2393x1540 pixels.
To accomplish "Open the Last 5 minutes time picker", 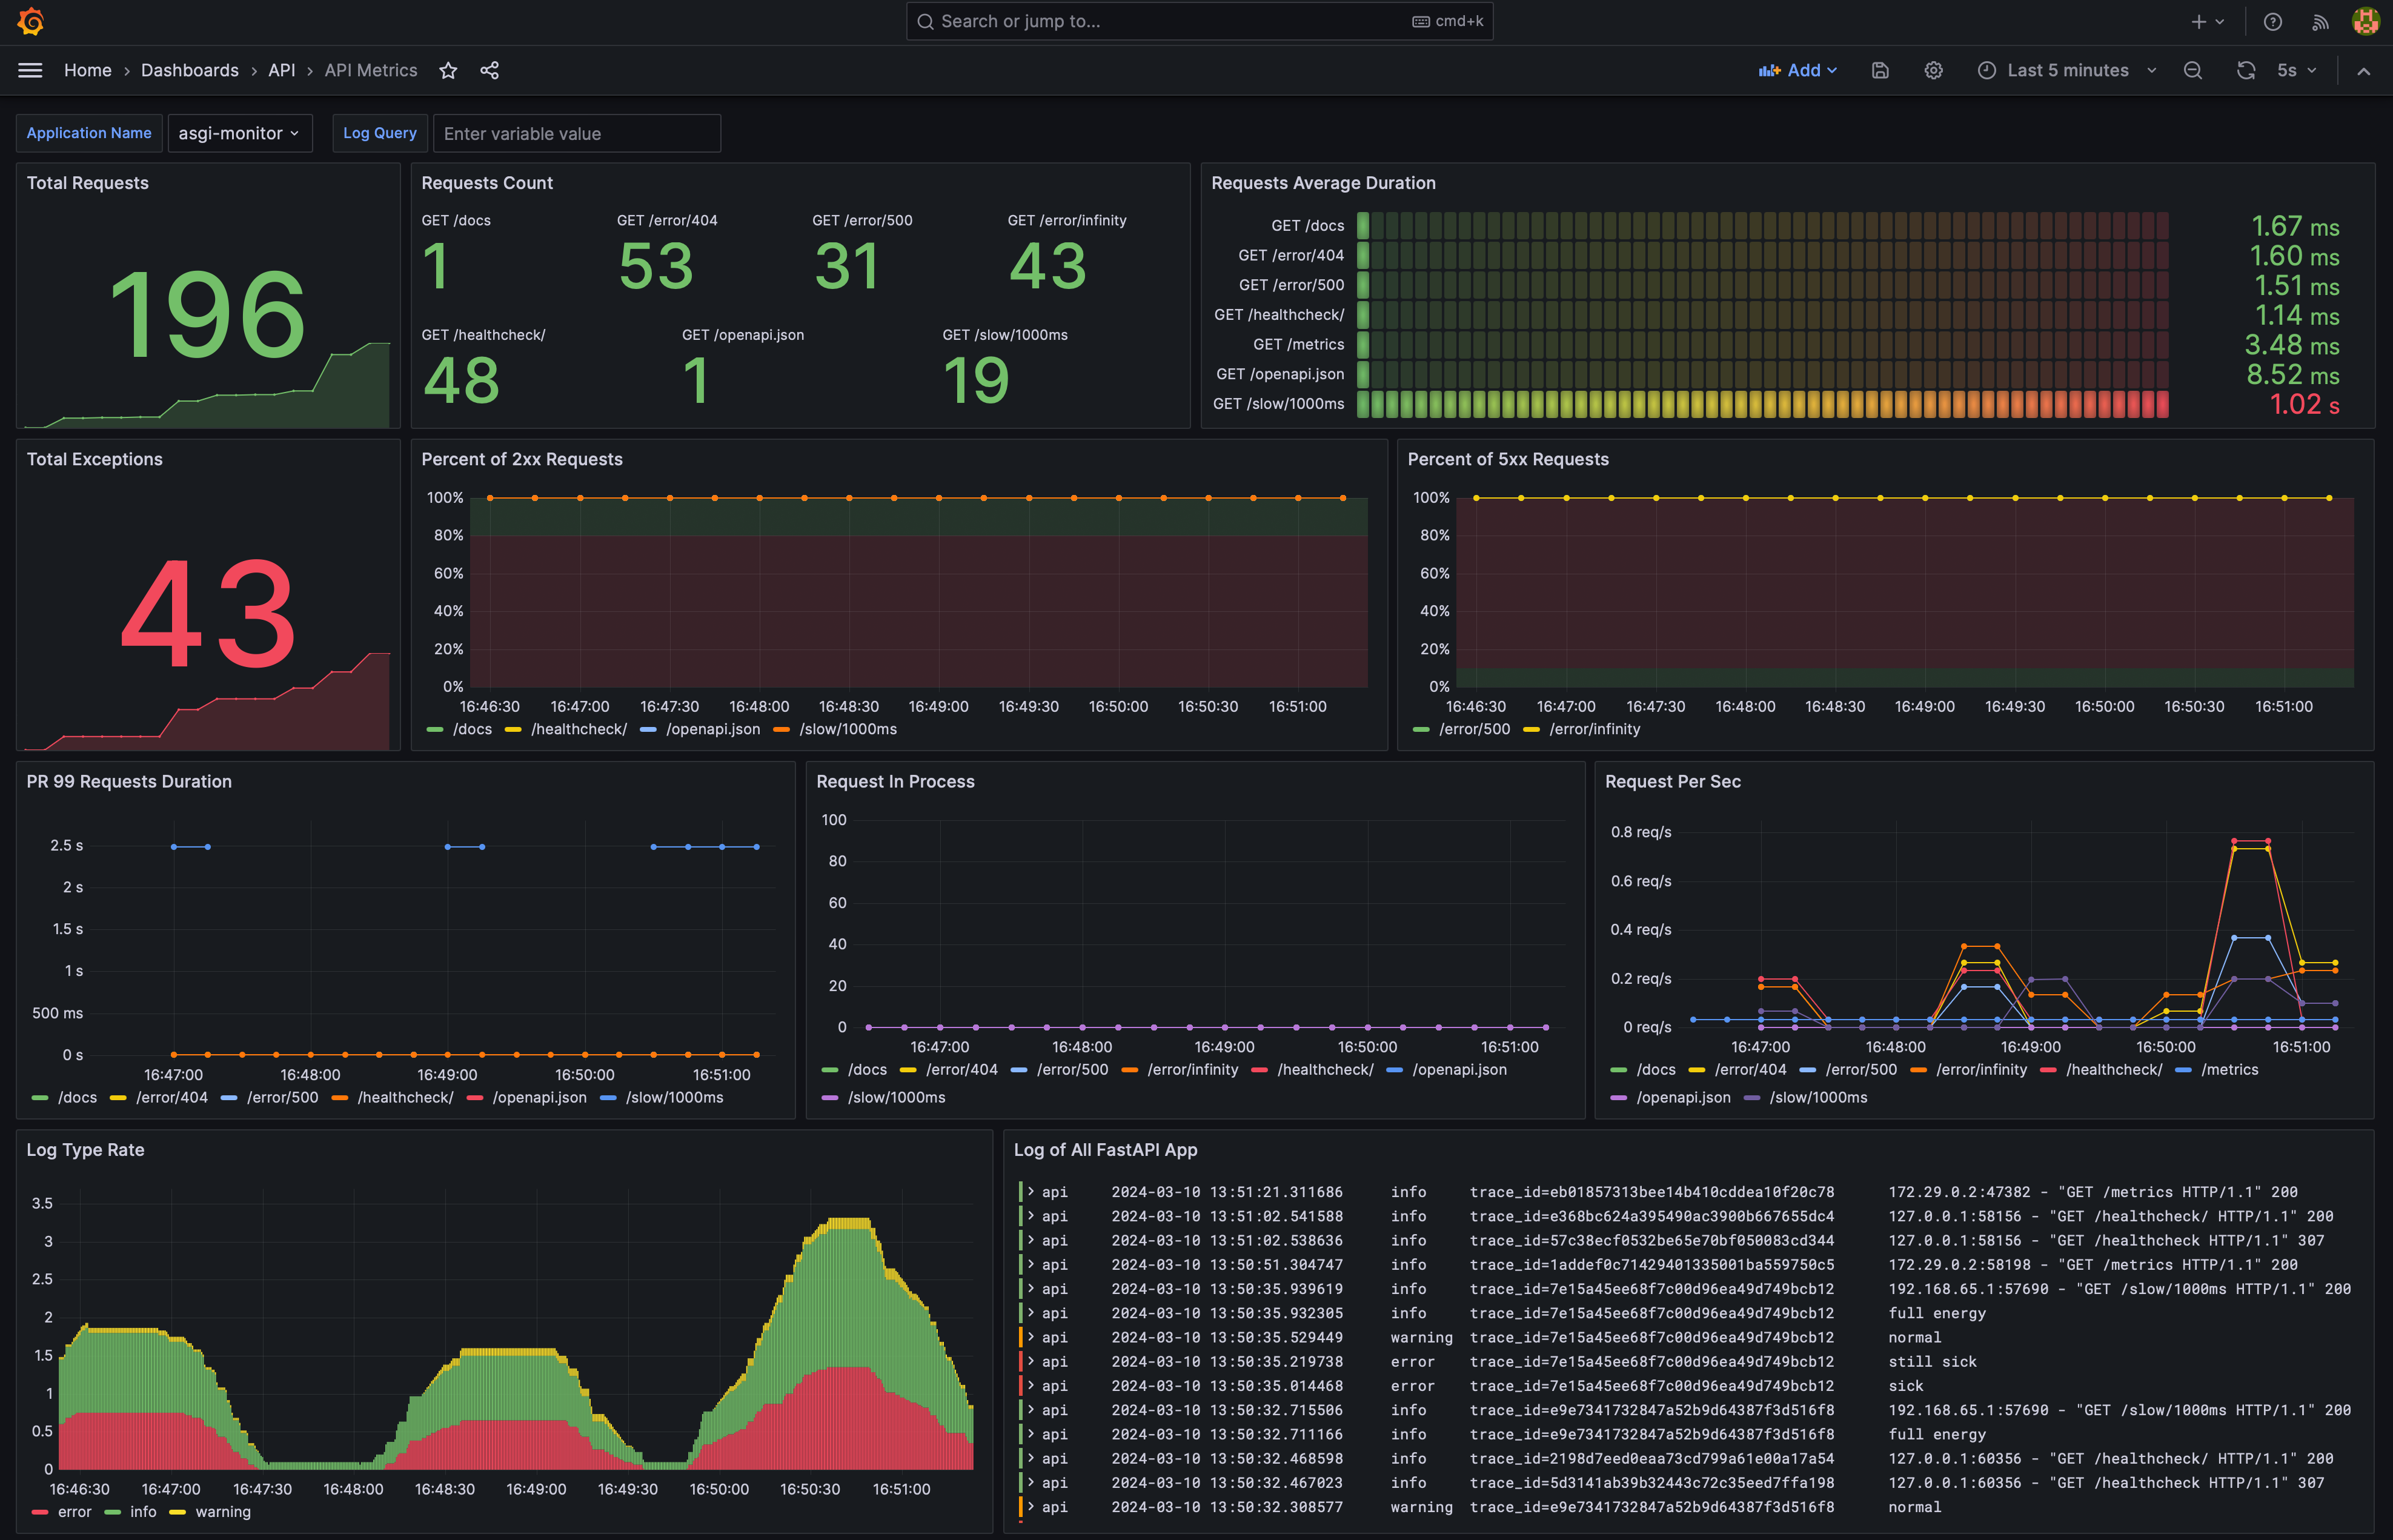I will pyautogui.click(x=2067, y=70).
